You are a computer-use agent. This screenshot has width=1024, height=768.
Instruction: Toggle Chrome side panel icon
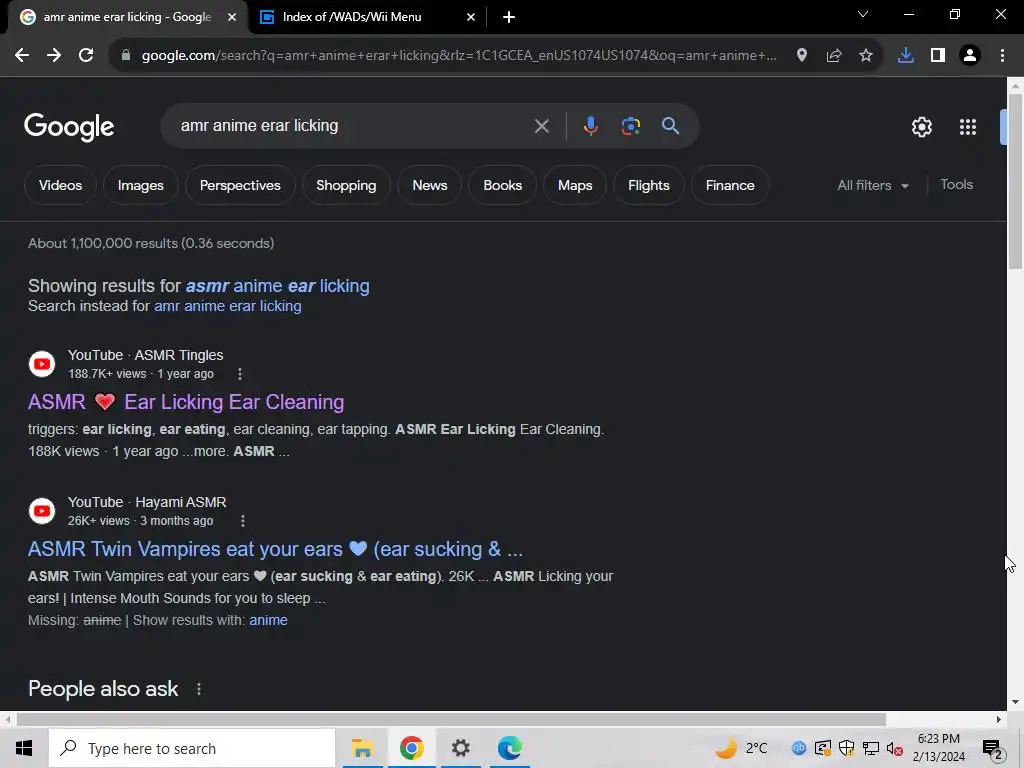(x=938, y=56)
